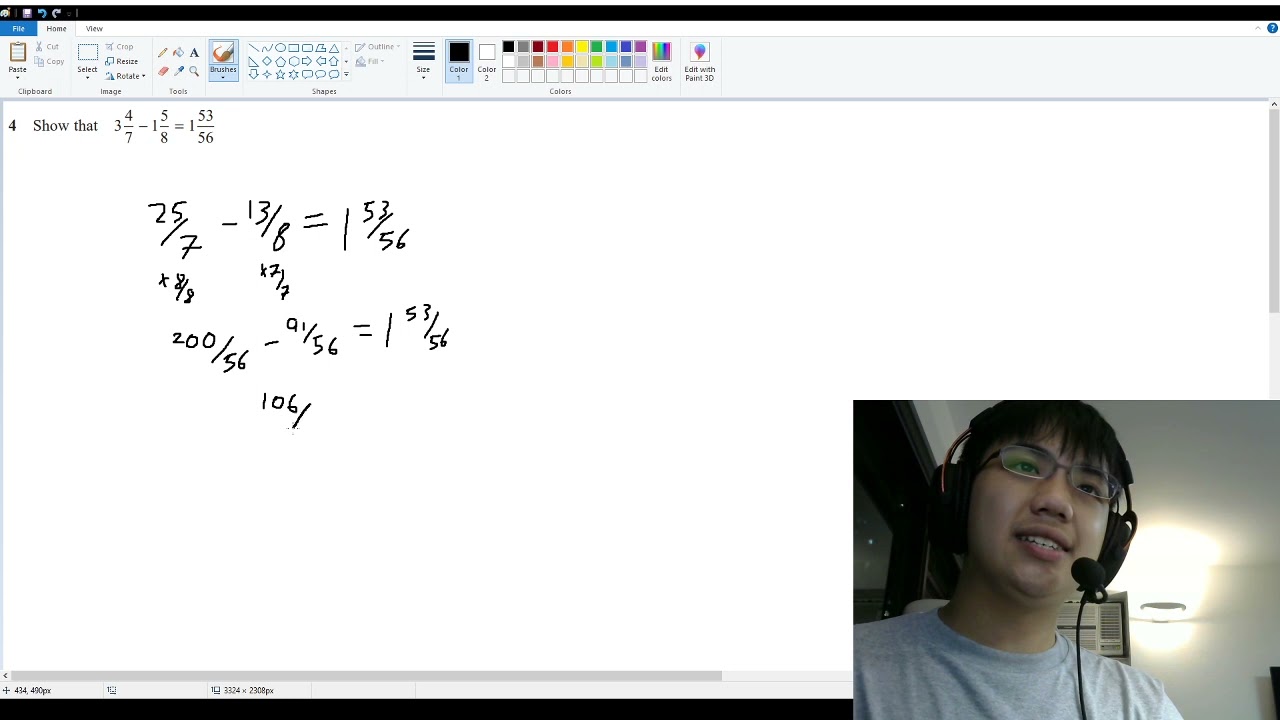
Task: Switch to the View tab
Action: click(x=94, y=28)
